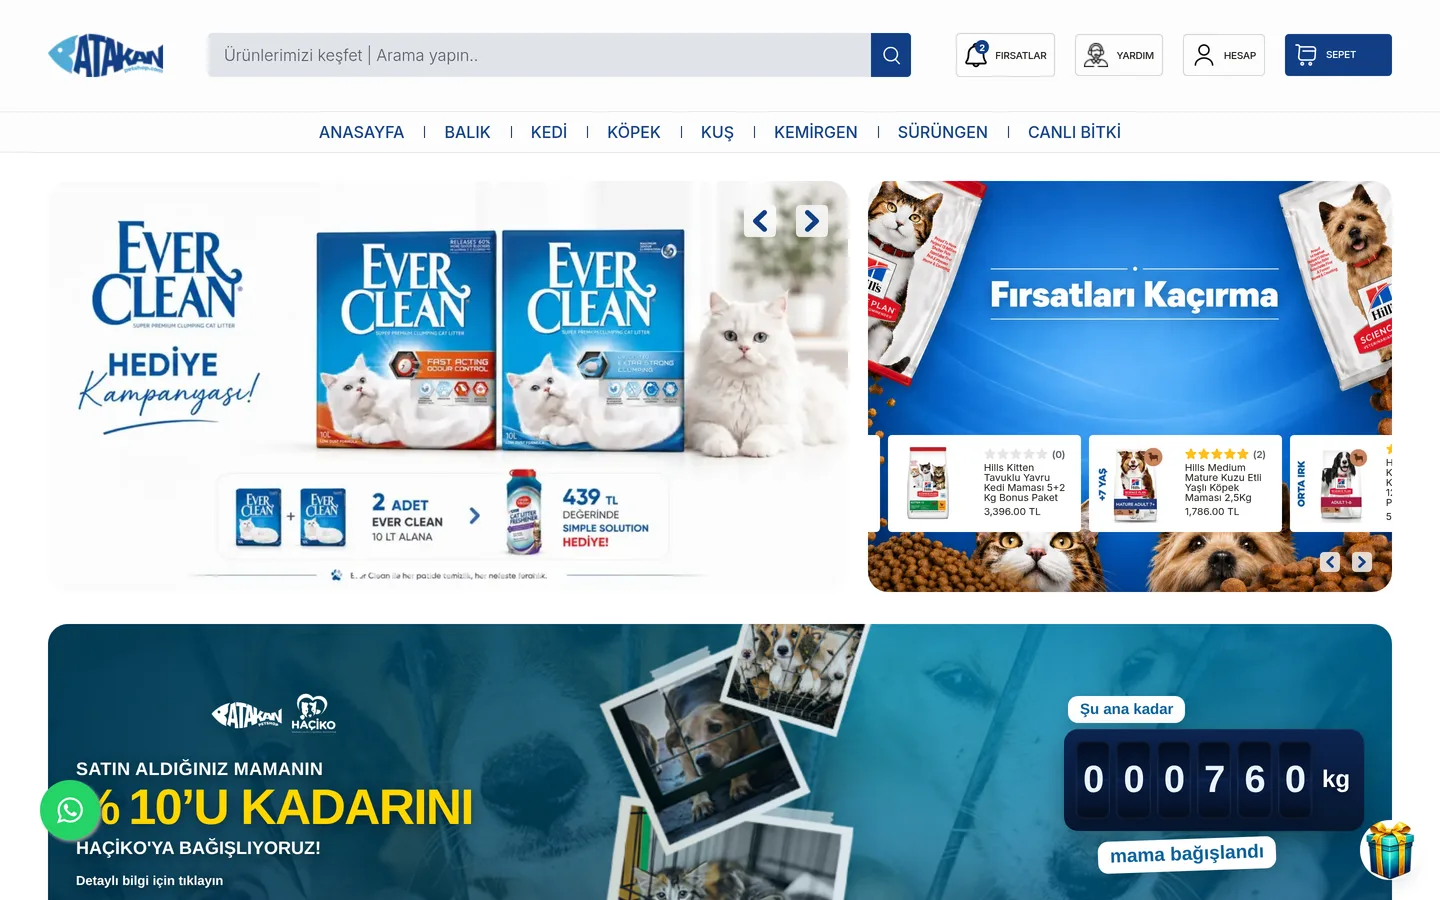This screenshot has height=900, width=1440.
Task: Click the 'mama bağışlandı' label
Action: coord(1187,854)
